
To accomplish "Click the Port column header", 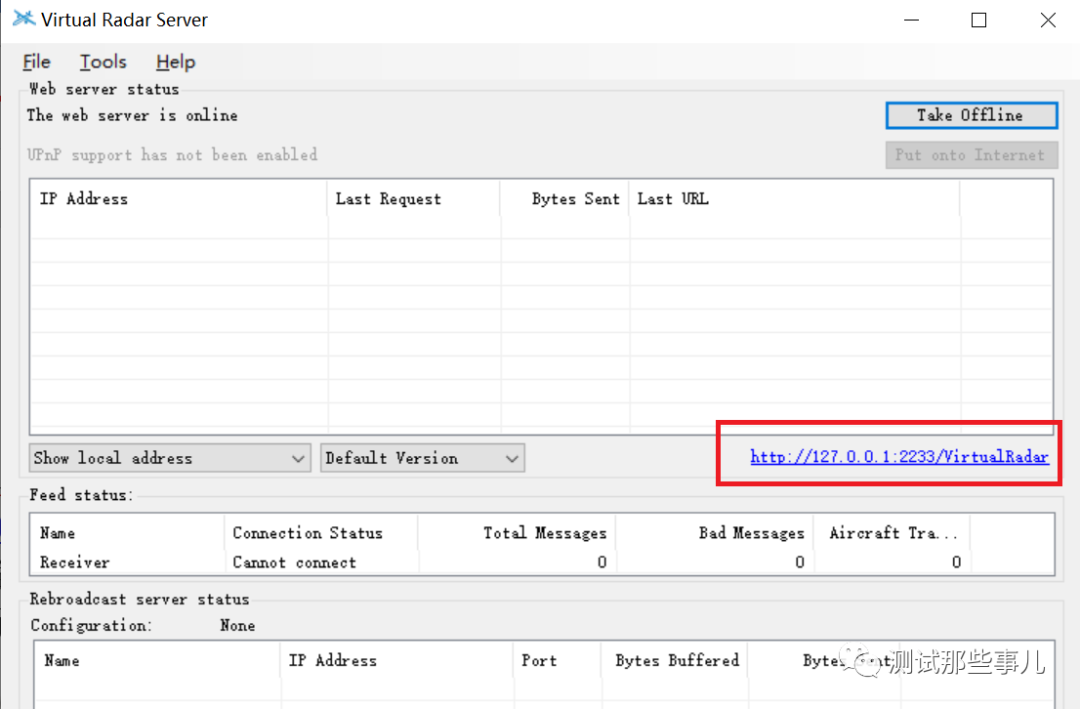I will (557, 661).
